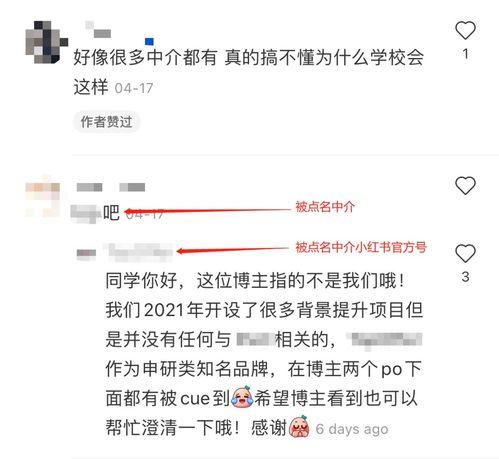Tap the heart beside the 吧 comment

(465, 185)
